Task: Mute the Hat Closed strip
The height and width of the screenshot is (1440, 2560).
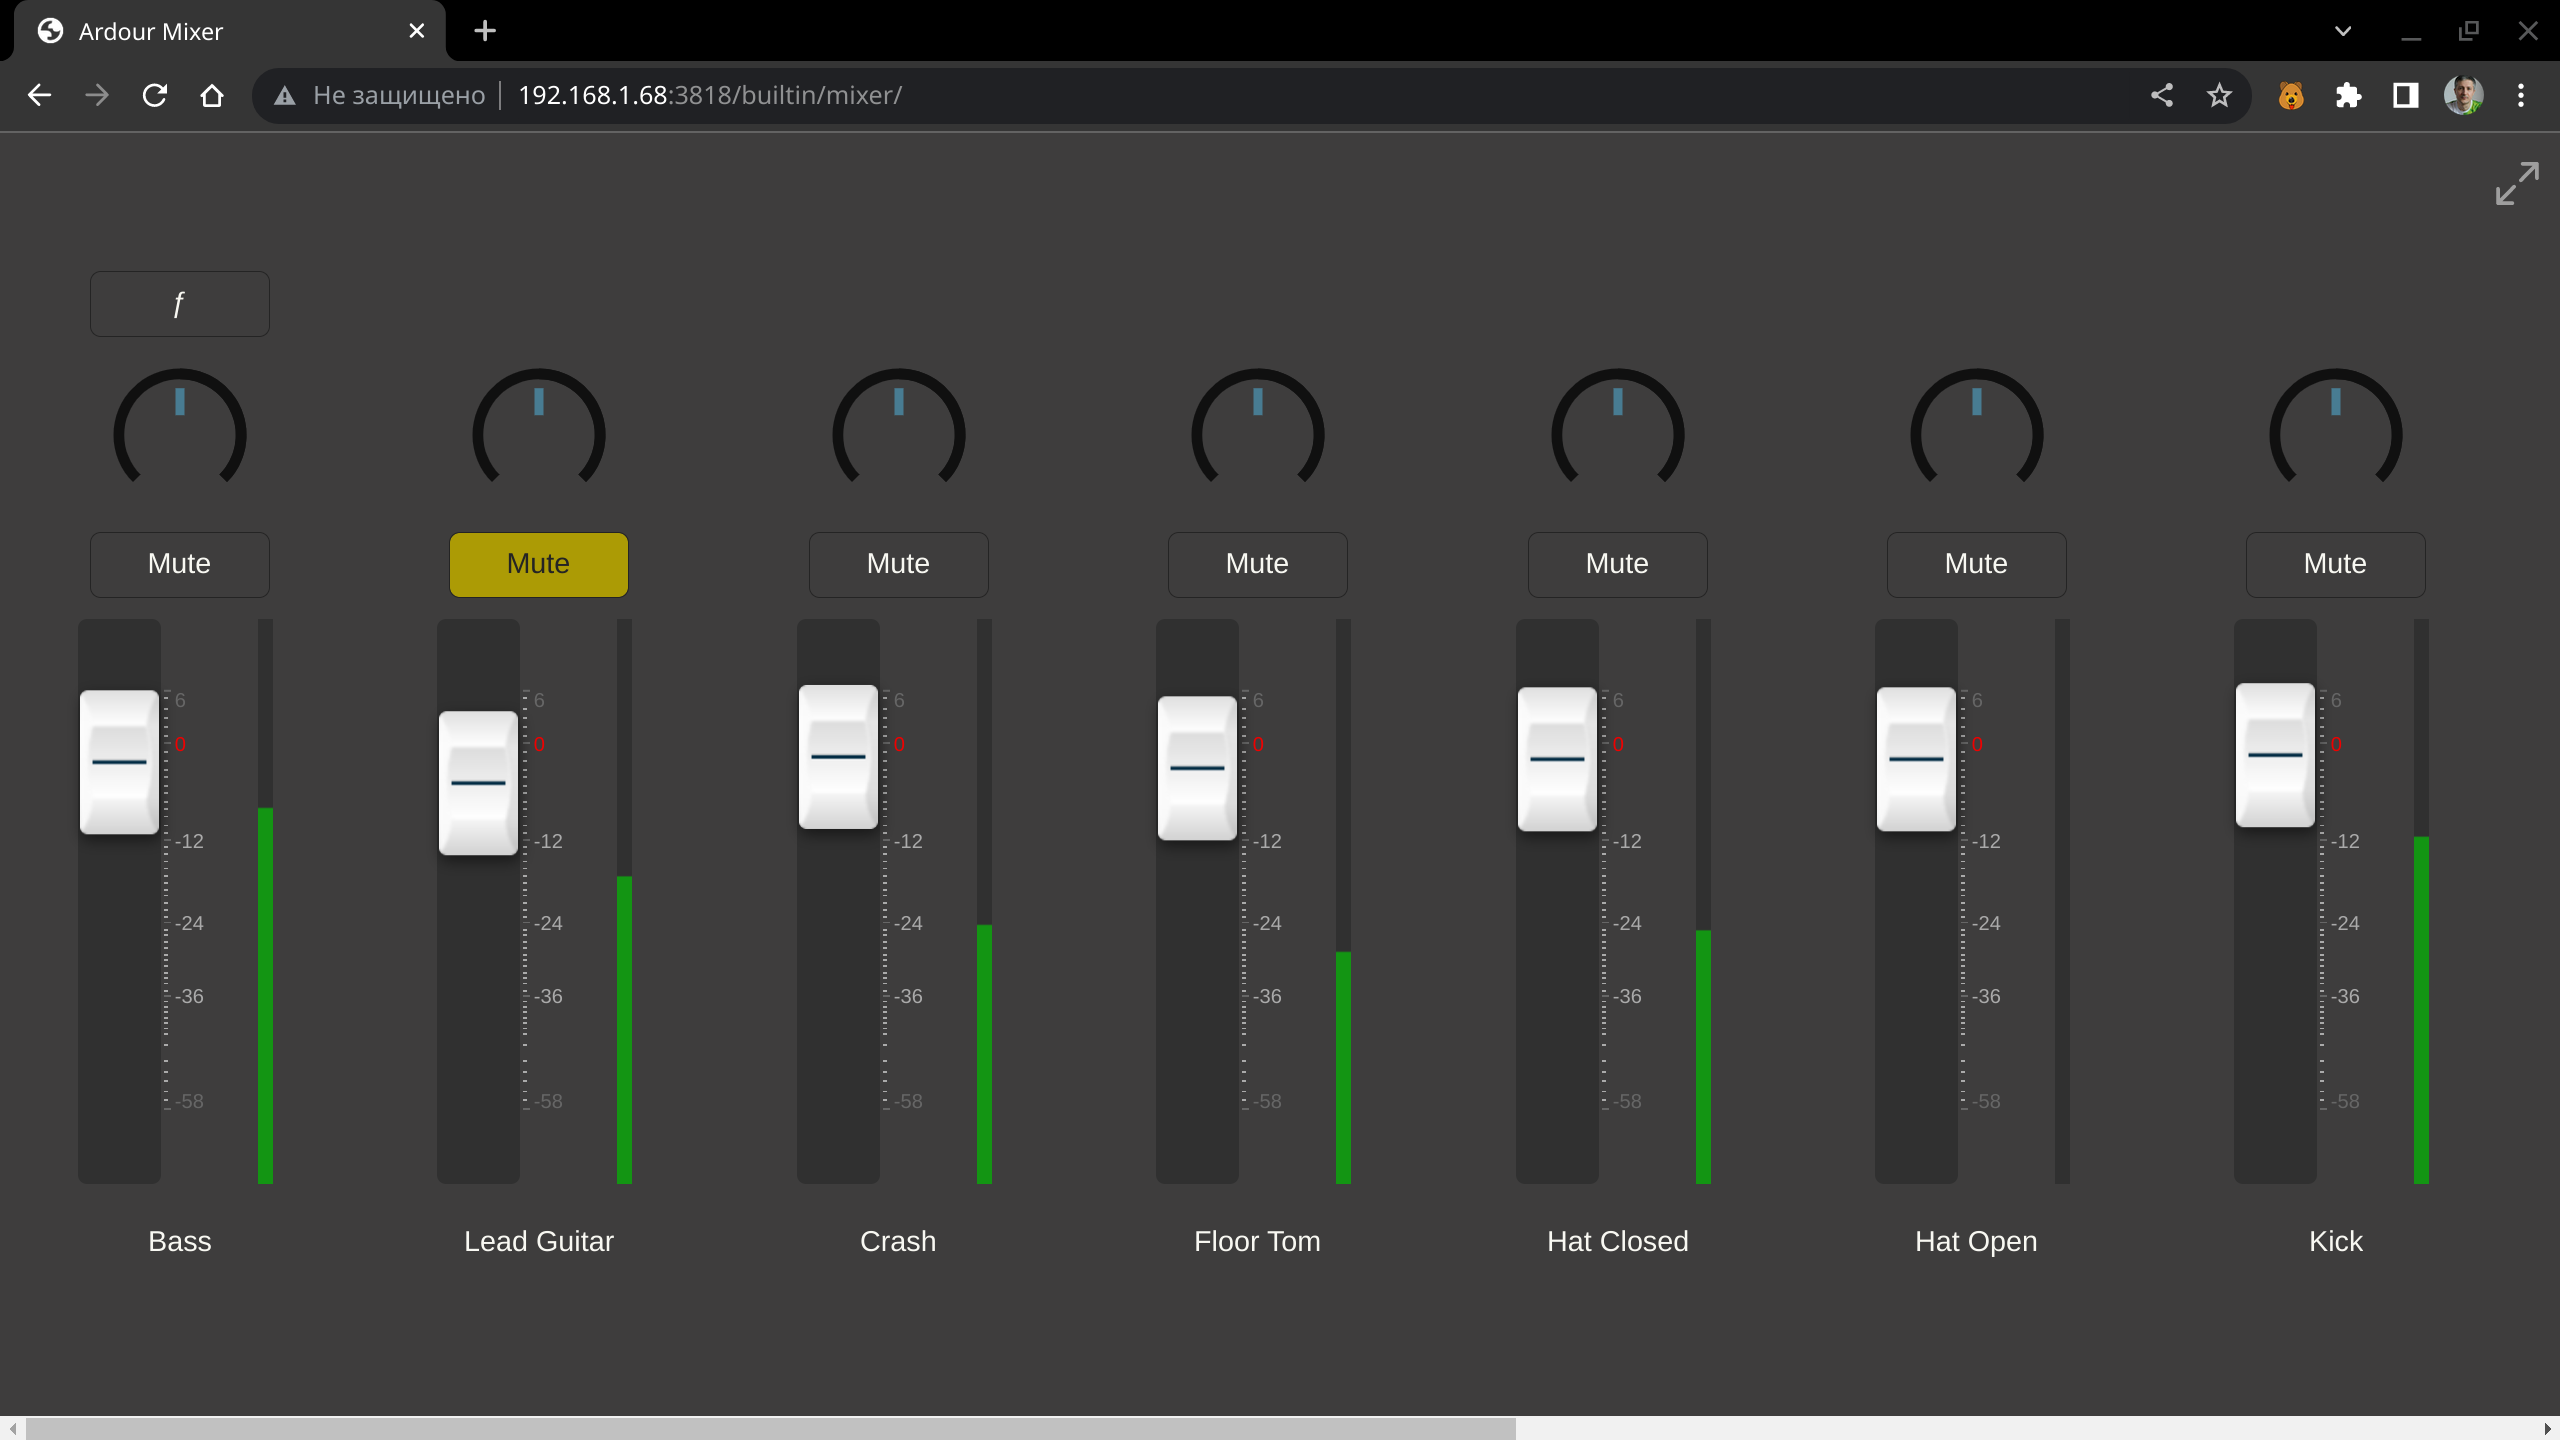Action: [1617, 564]
